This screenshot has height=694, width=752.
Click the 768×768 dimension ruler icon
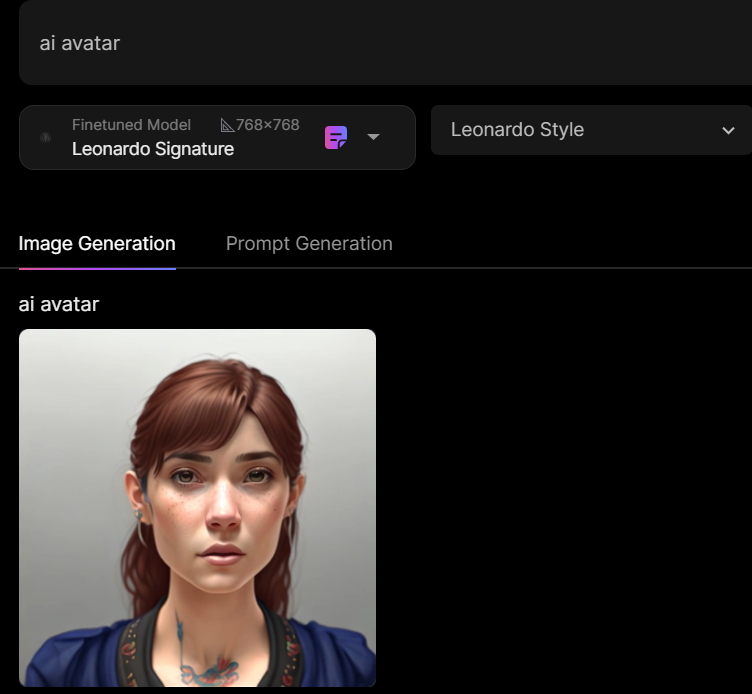227,126
